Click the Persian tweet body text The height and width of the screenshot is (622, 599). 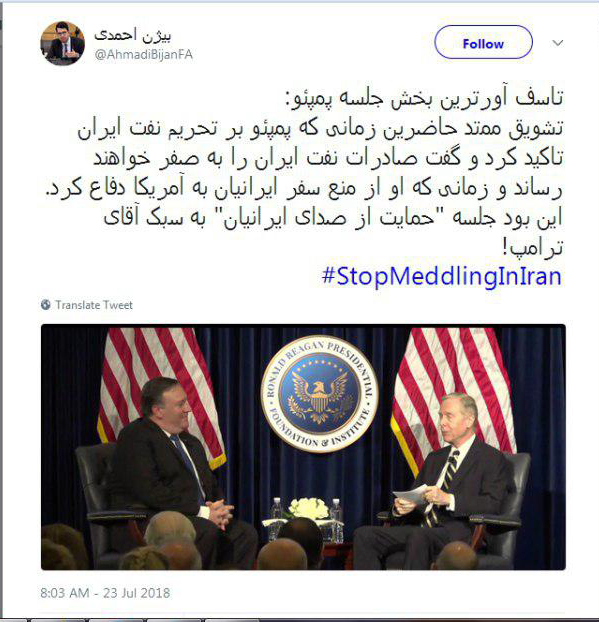(305, 173)
